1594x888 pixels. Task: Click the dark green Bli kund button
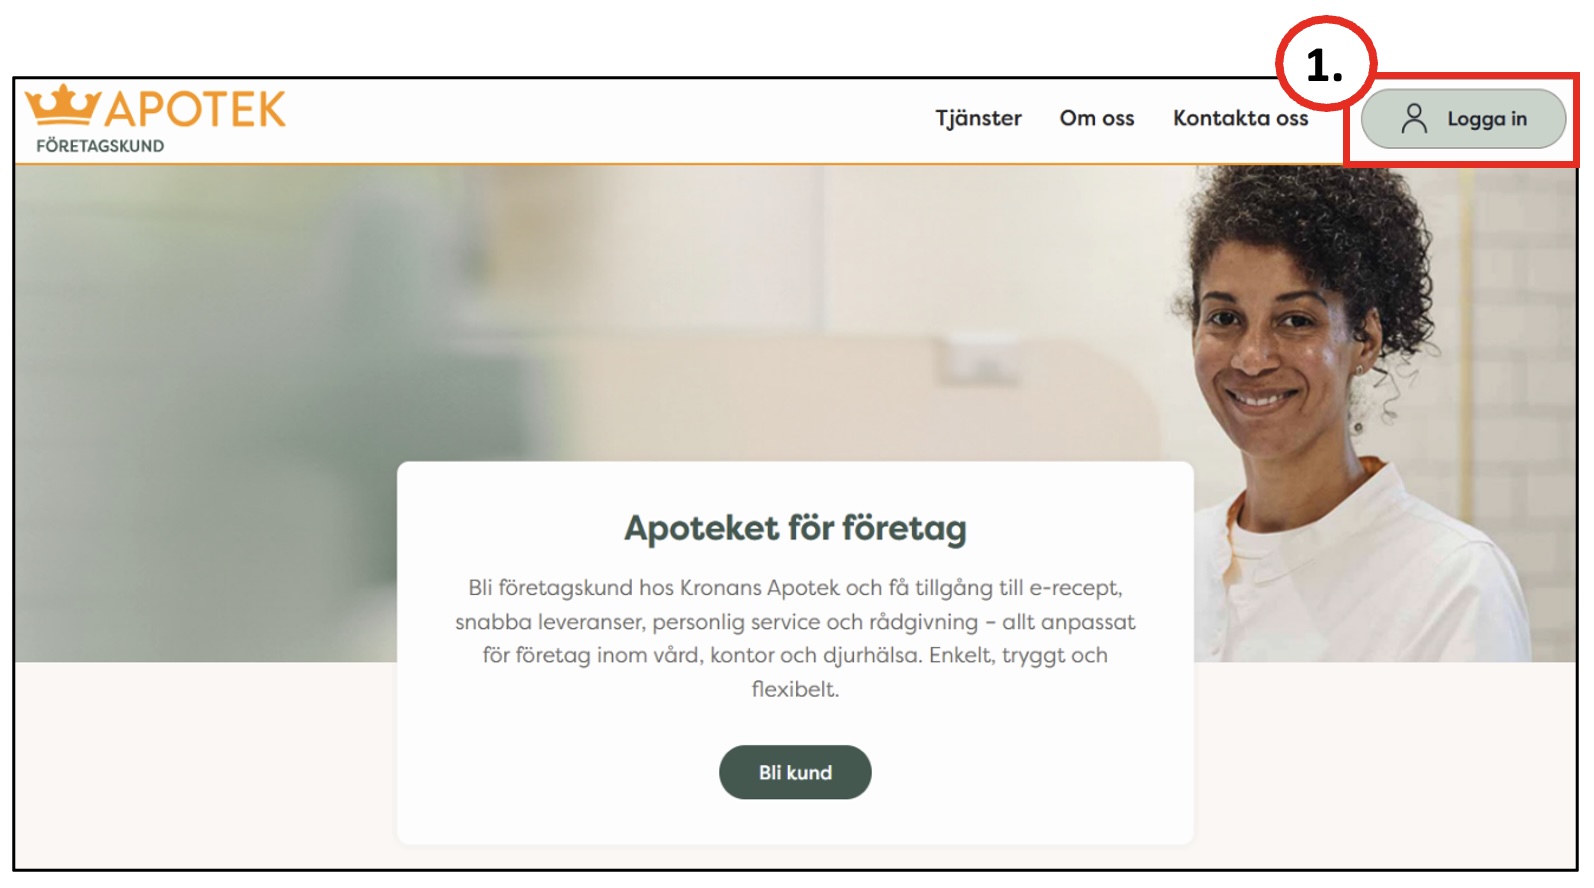[795, 772]
